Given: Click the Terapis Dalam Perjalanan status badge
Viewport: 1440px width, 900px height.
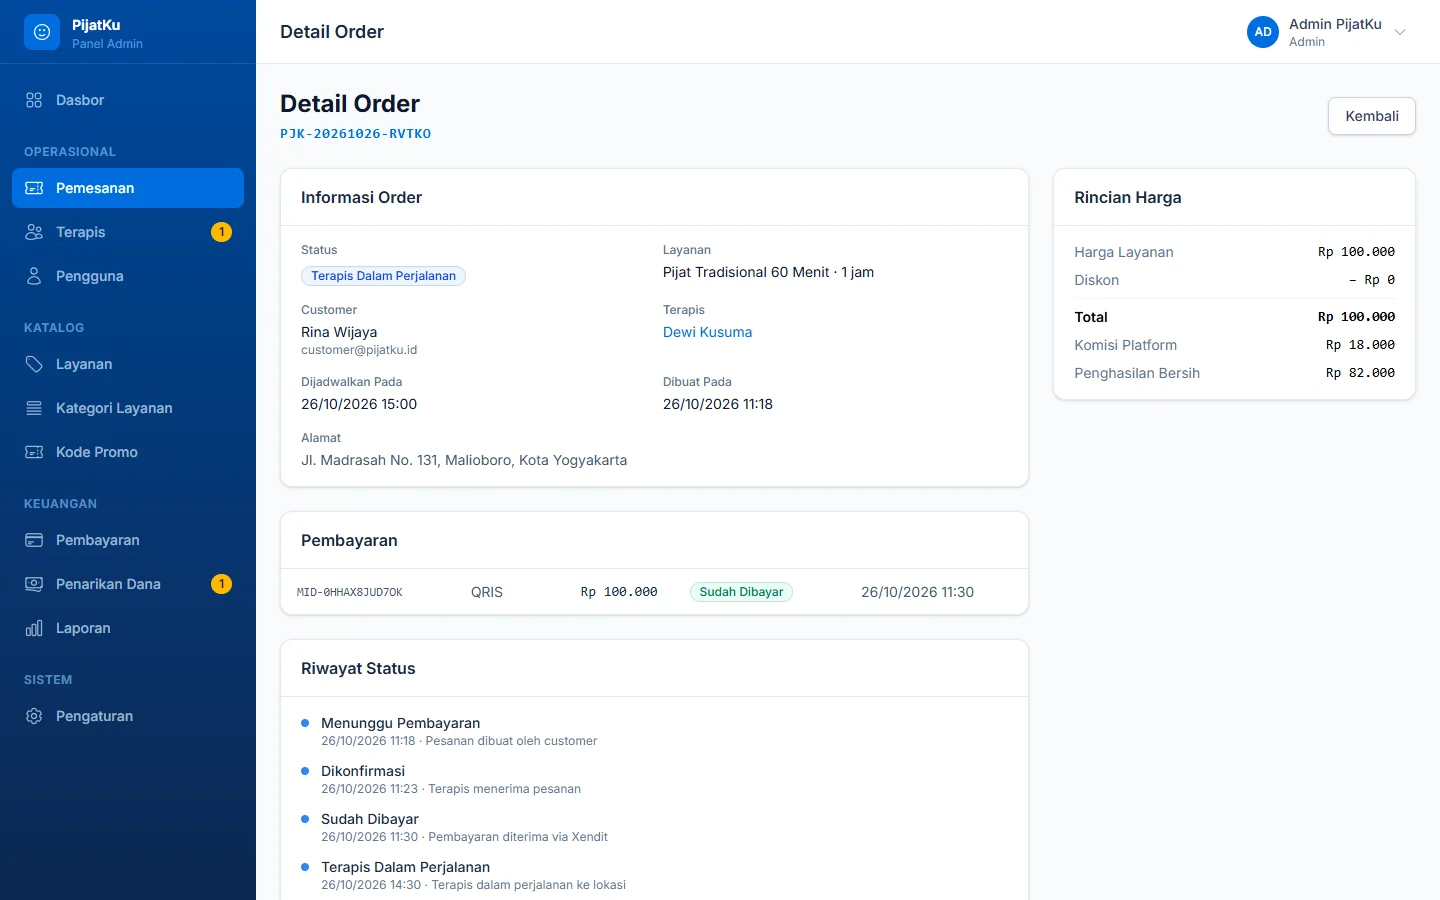Looking at the screenshot, I should pos(383,276).
